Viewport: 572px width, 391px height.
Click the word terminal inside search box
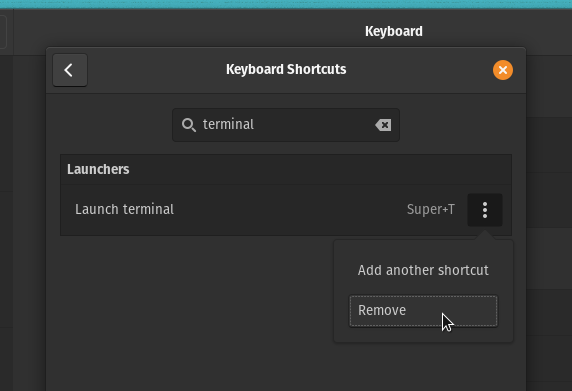coord(228,125)
